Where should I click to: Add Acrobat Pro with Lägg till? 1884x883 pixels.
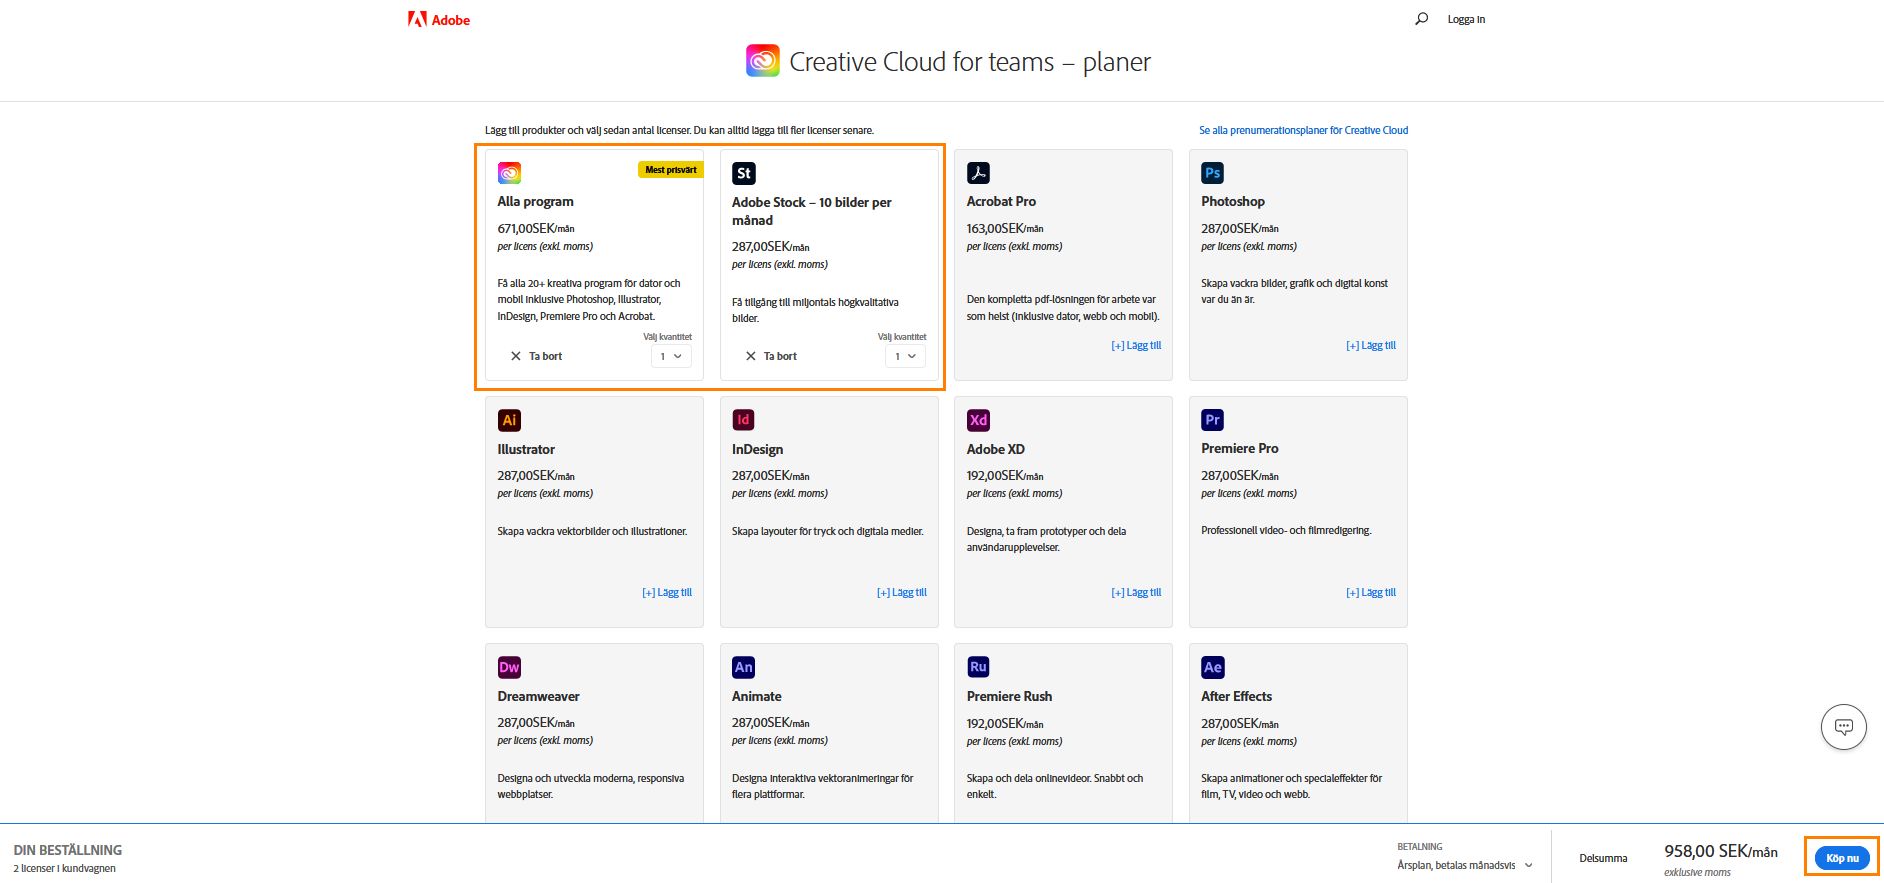(1136, 345)
